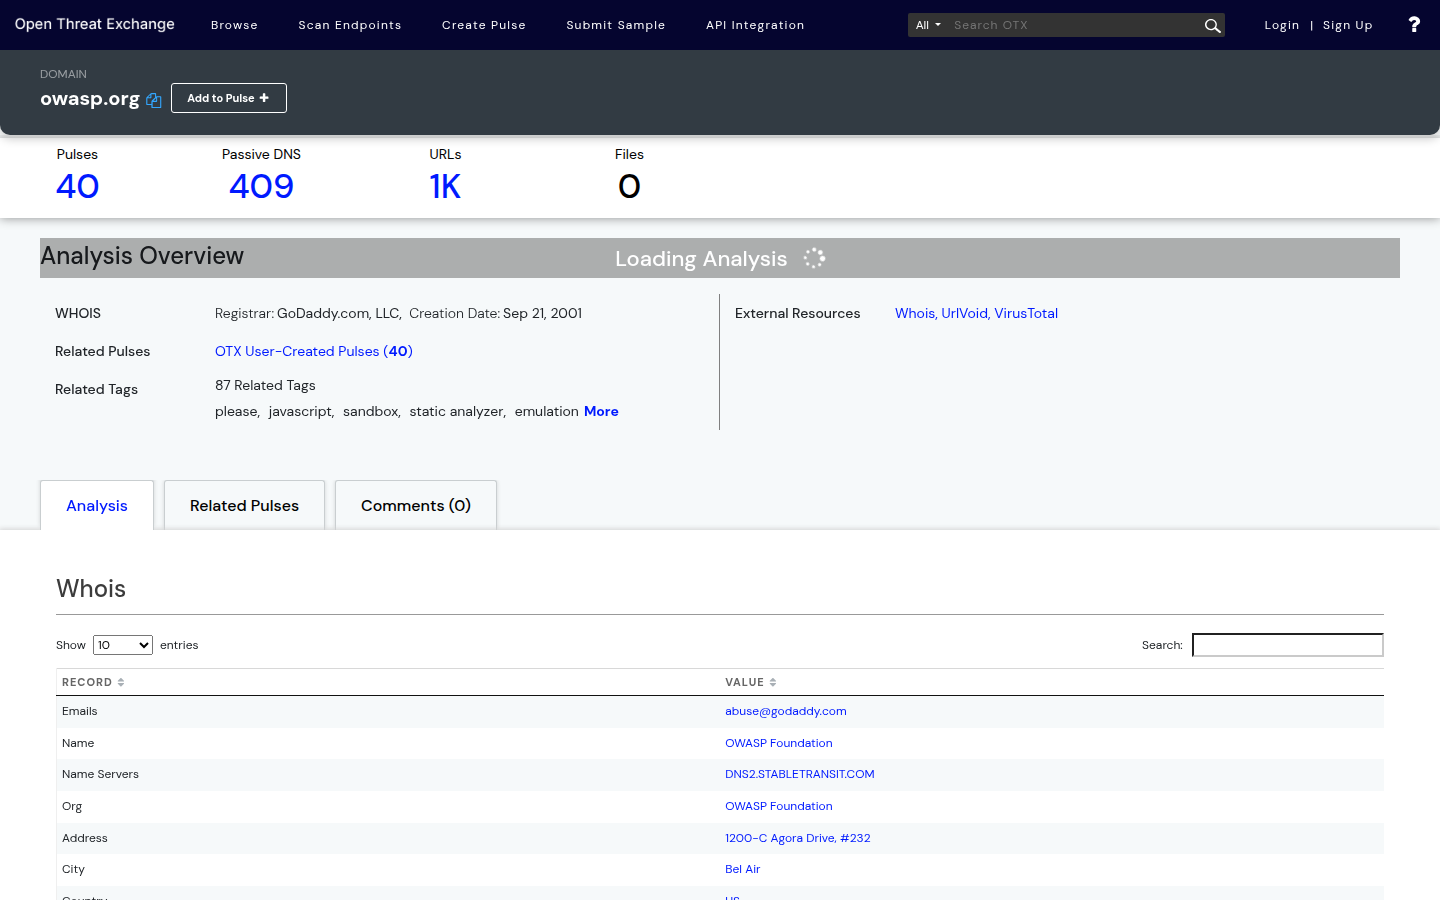
Task: Select the 87 Related Tags text
Action: pos(265,385)
